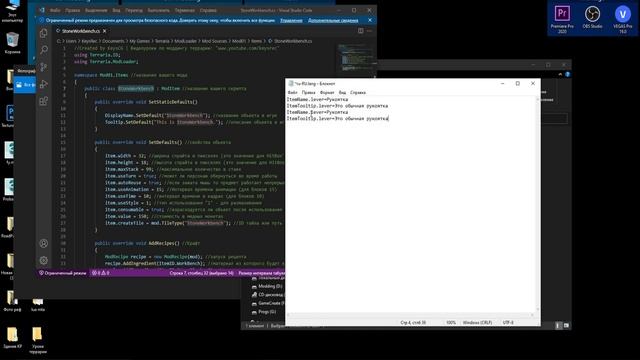
Task: Launch Premiere Pro 2020 desktop shortcut
Action: 562,18
